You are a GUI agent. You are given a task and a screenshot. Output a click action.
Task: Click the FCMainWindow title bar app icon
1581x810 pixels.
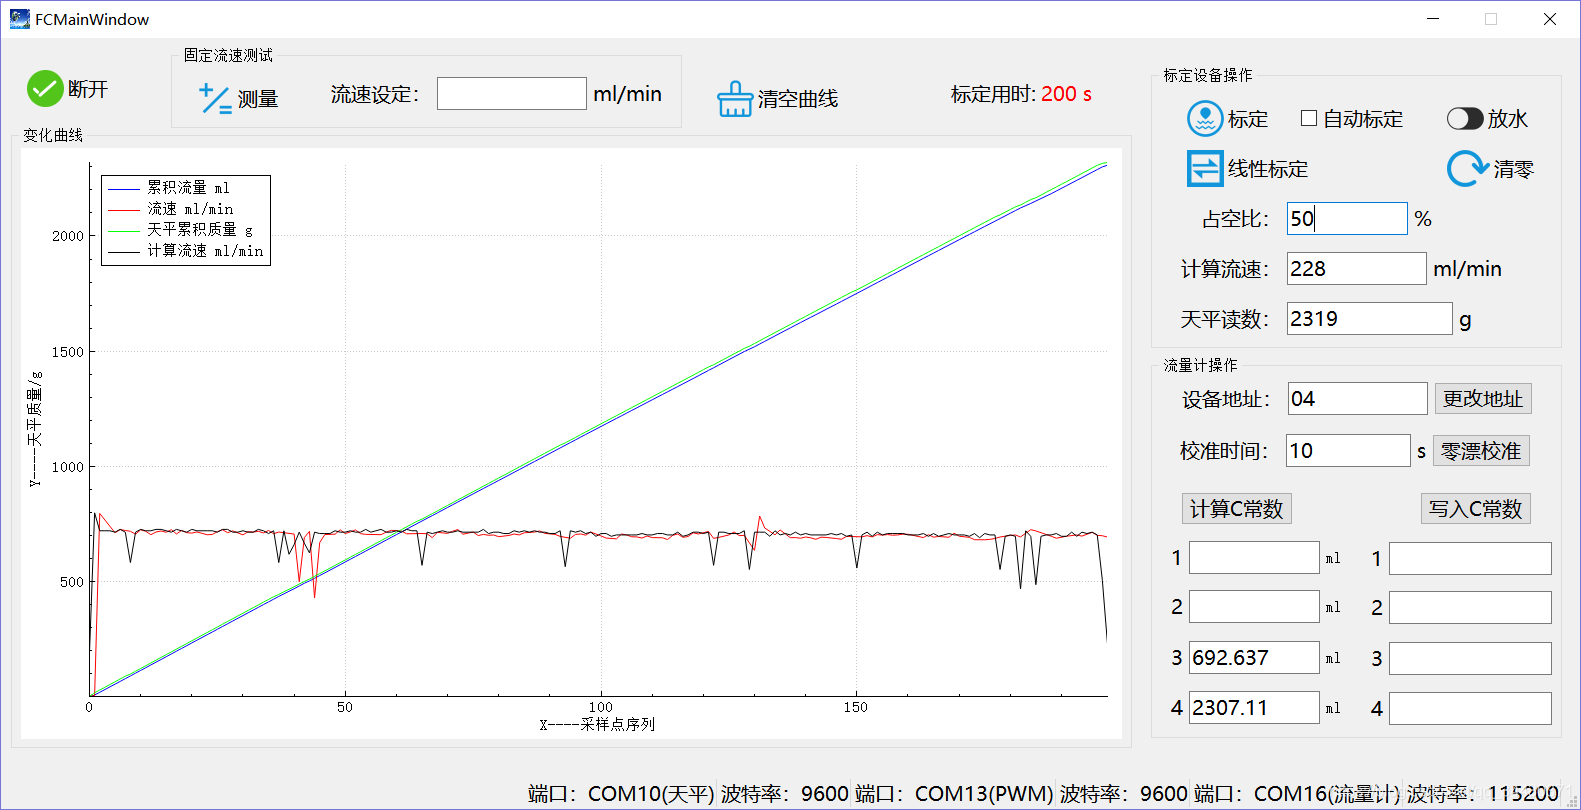click(19, 19)
